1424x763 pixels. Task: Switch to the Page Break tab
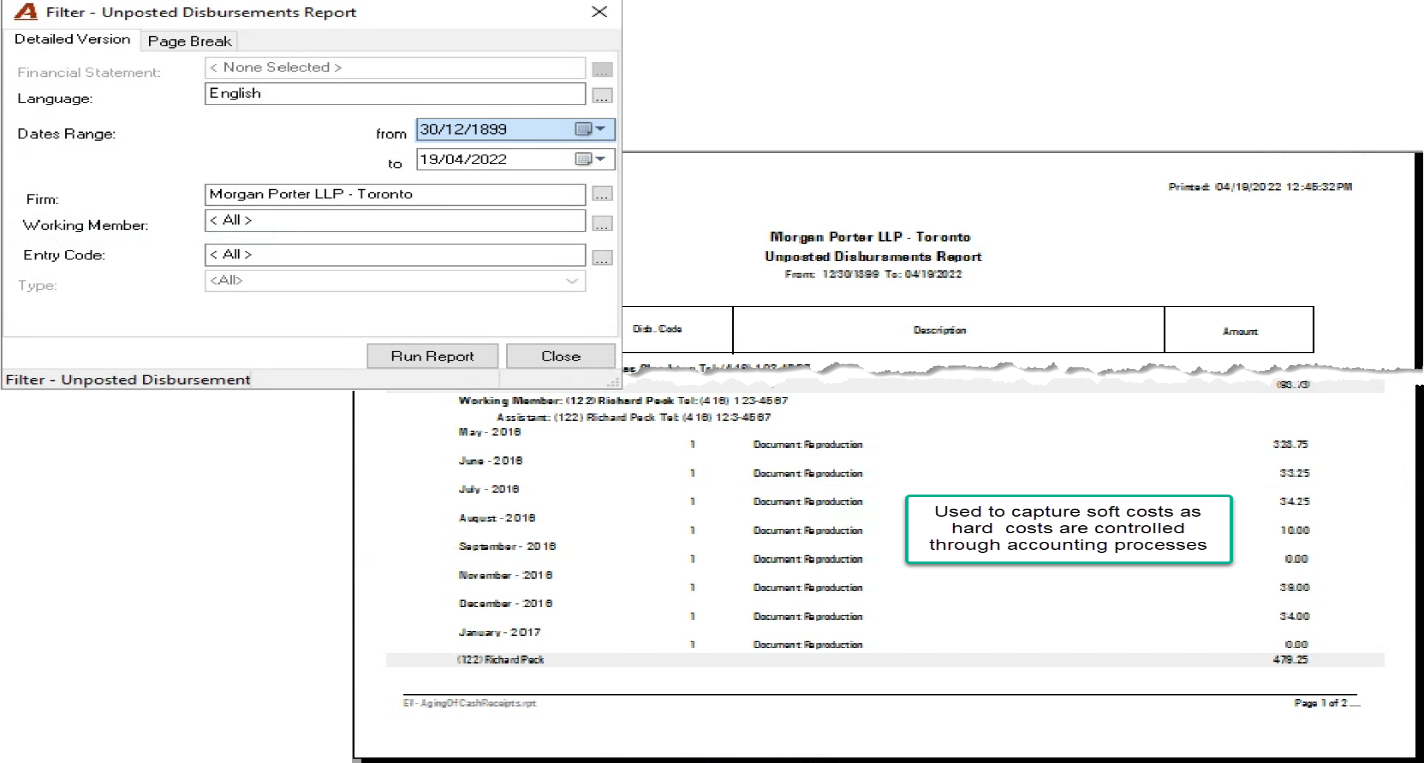(189, 41)
